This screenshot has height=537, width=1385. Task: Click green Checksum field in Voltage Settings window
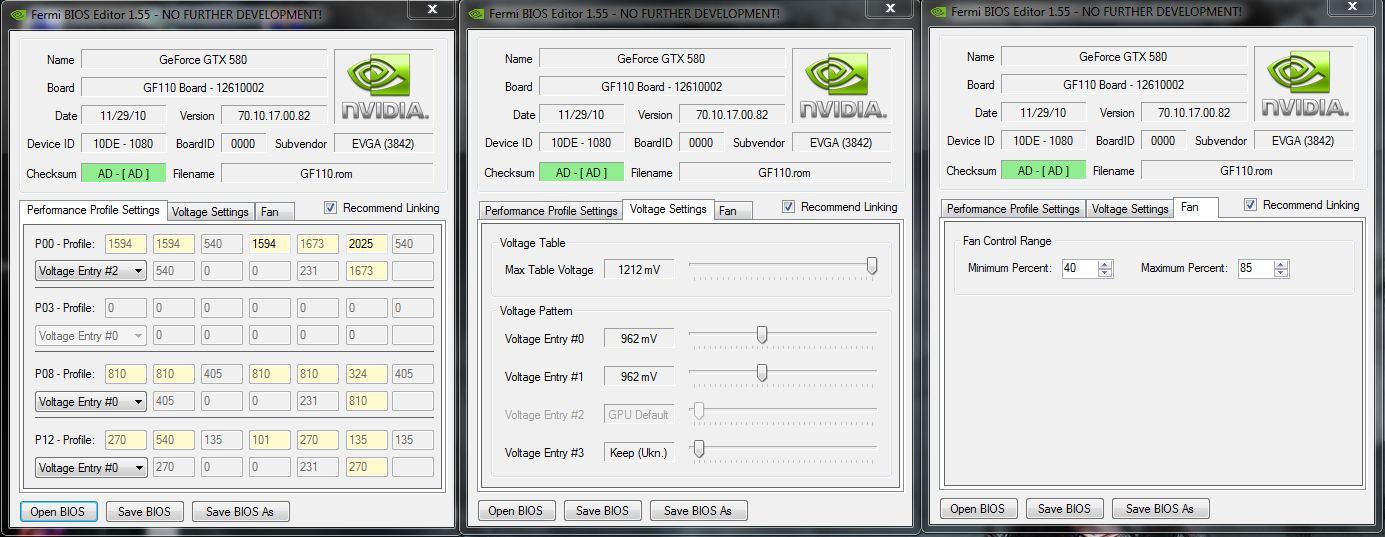point(581,172)
